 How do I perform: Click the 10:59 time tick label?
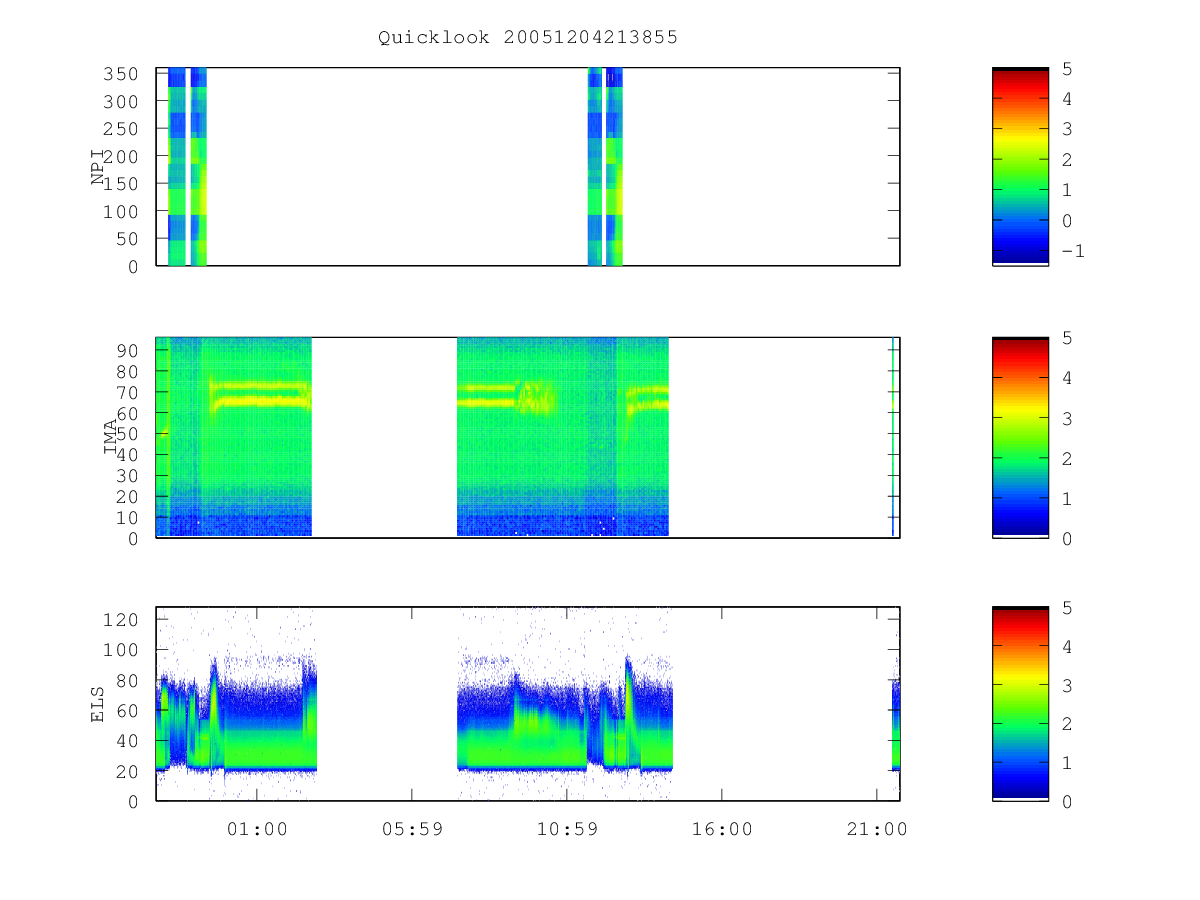point(567,828)
